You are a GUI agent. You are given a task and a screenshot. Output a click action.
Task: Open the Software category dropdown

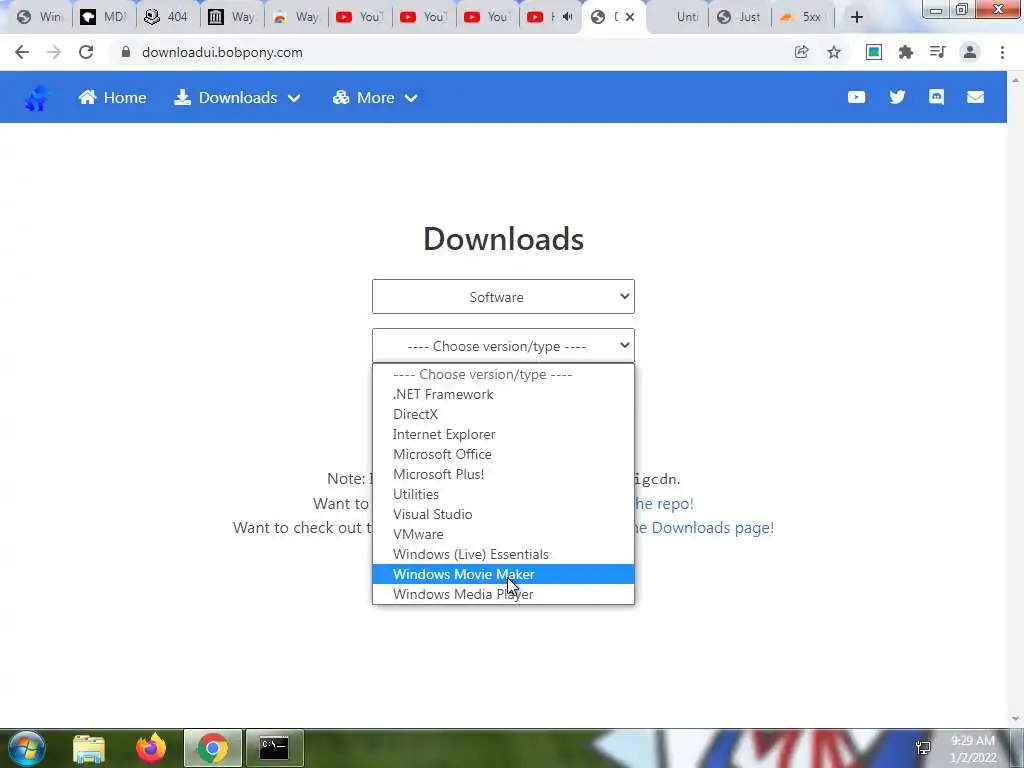pos(503,296)
